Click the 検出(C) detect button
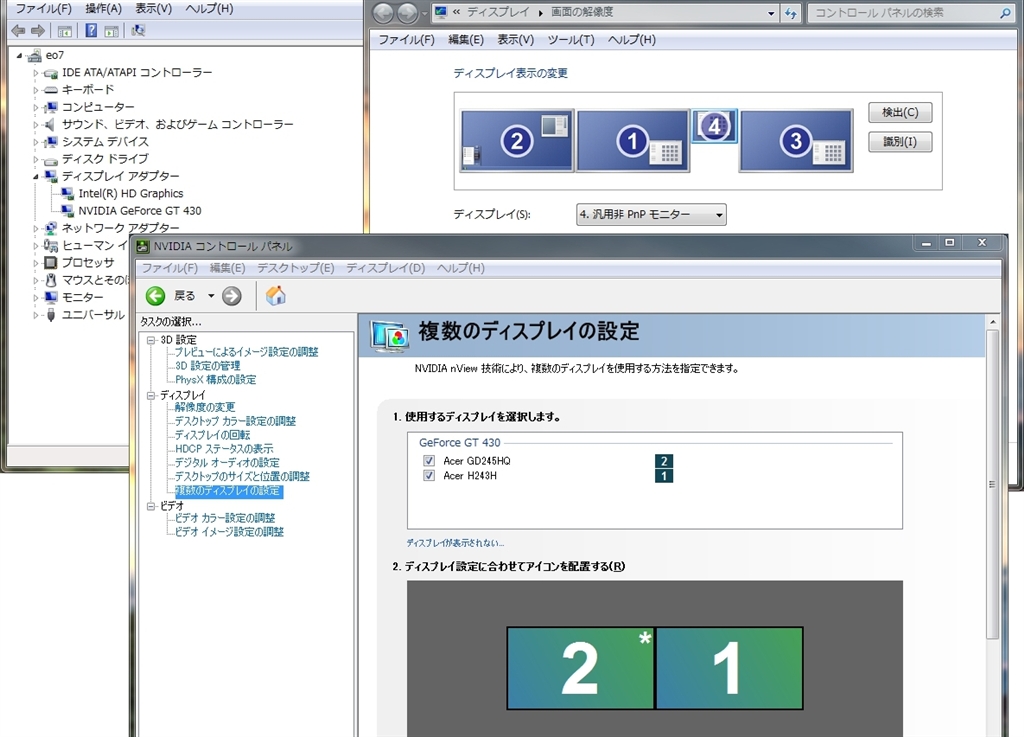Viewport: 1024px width, 737px height. [900, 112]
